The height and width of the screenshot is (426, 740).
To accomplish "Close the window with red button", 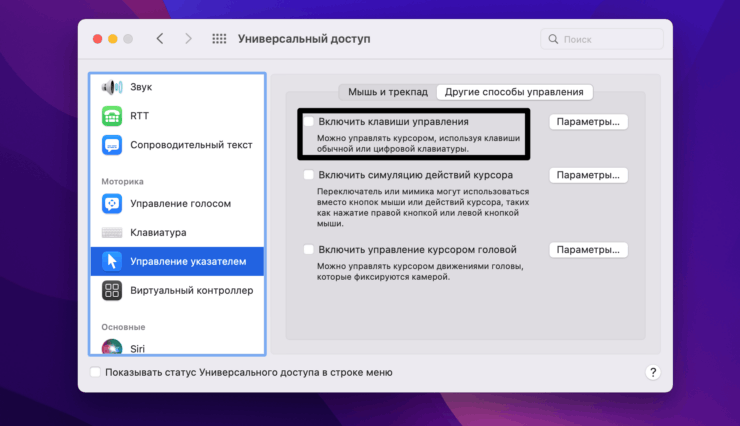I will click(x=98, y=39).
